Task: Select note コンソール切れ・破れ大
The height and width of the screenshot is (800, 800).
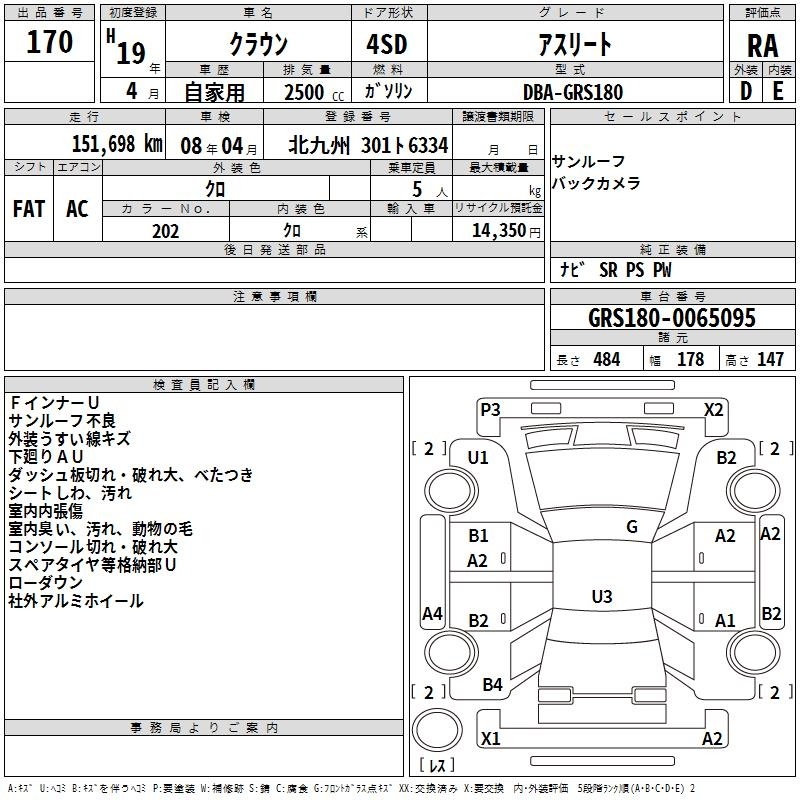Action: (x=93, y=547)
